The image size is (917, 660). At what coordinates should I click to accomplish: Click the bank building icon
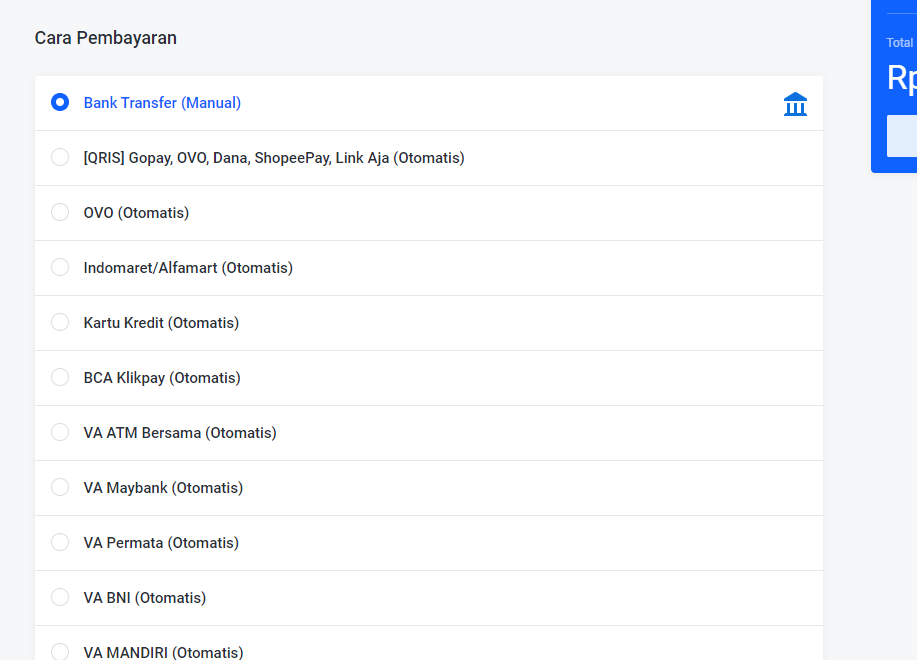(x=795, y=104)
